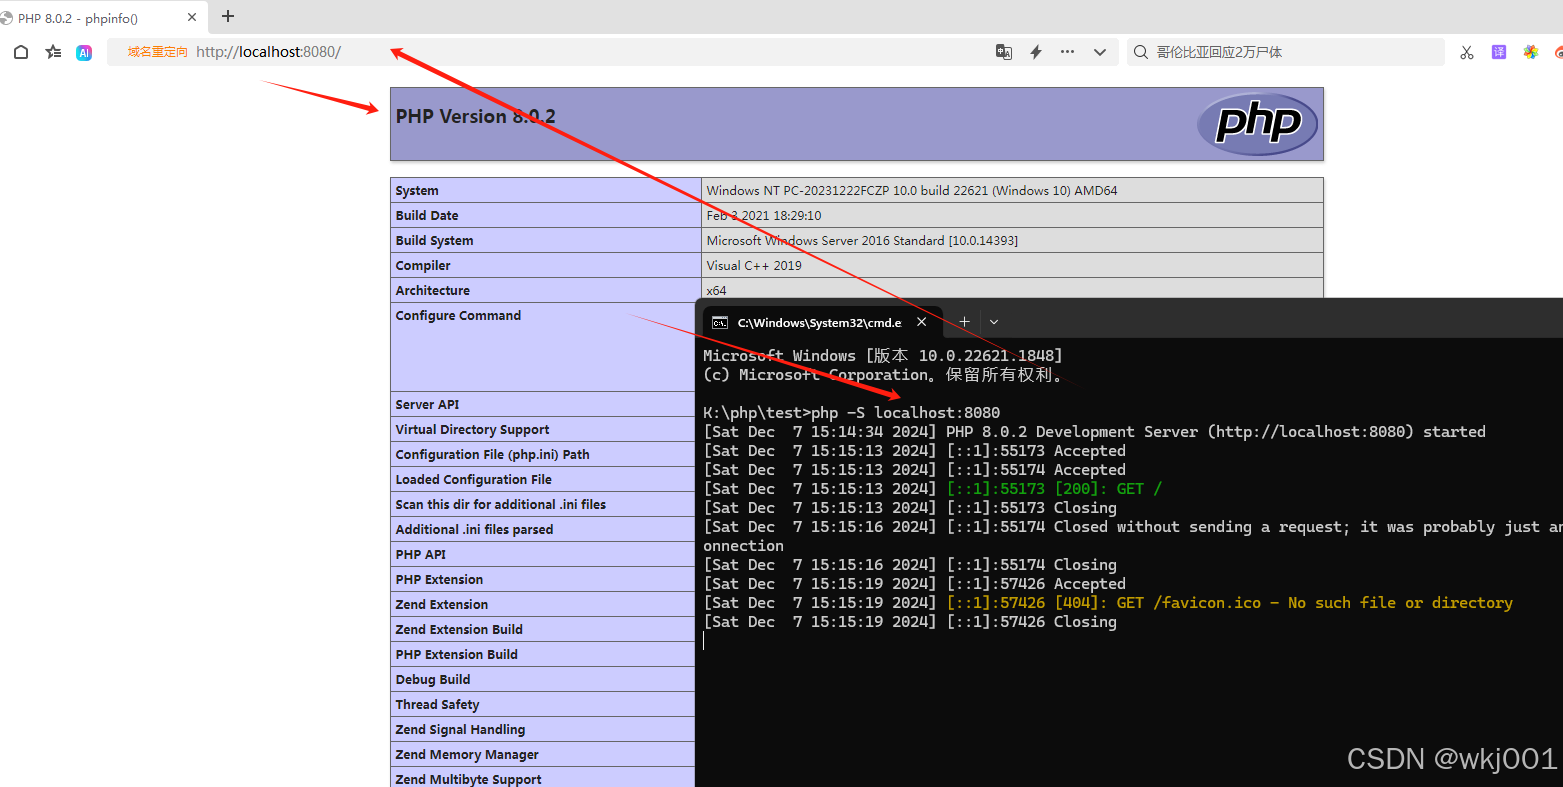The image size is (1563, 787).
Task: Click the 'Development Server' started log line
Action: pos(1094,432)
